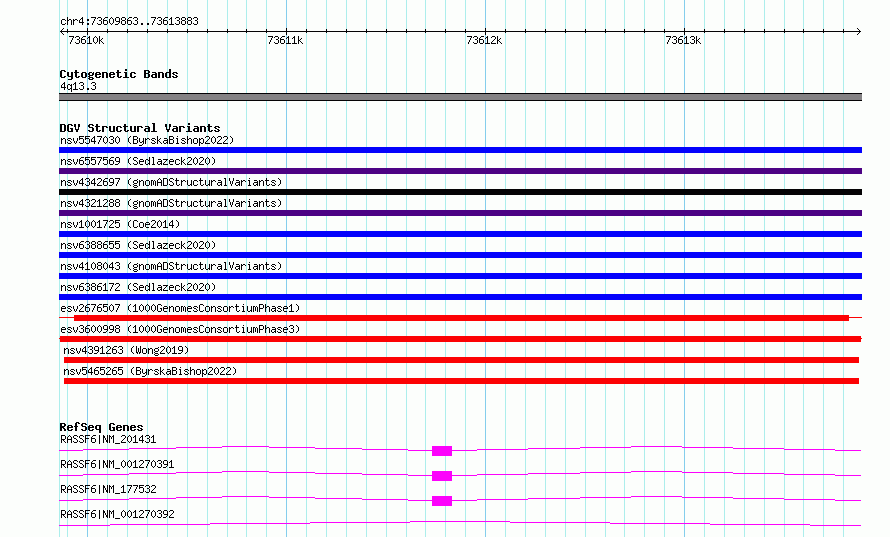Select the gray 4q13.3 cytogenetic band bar
The width and height of the screenshot is (890, 537).
[460, 97]
